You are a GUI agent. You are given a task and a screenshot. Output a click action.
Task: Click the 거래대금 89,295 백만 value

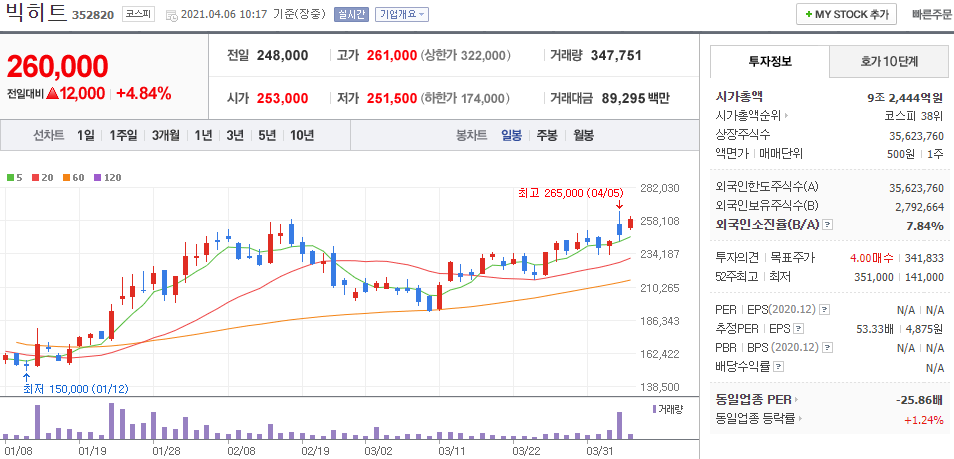point(635,98)
